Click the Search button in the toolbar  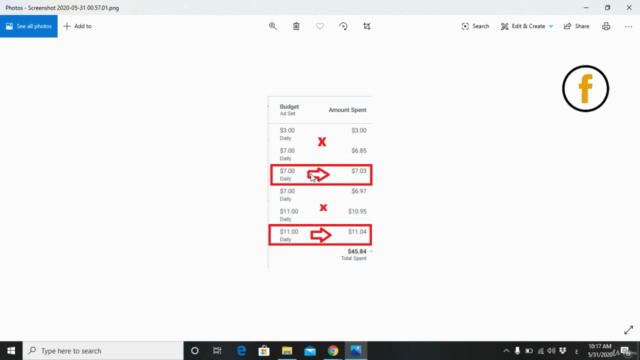click(475, 26)
